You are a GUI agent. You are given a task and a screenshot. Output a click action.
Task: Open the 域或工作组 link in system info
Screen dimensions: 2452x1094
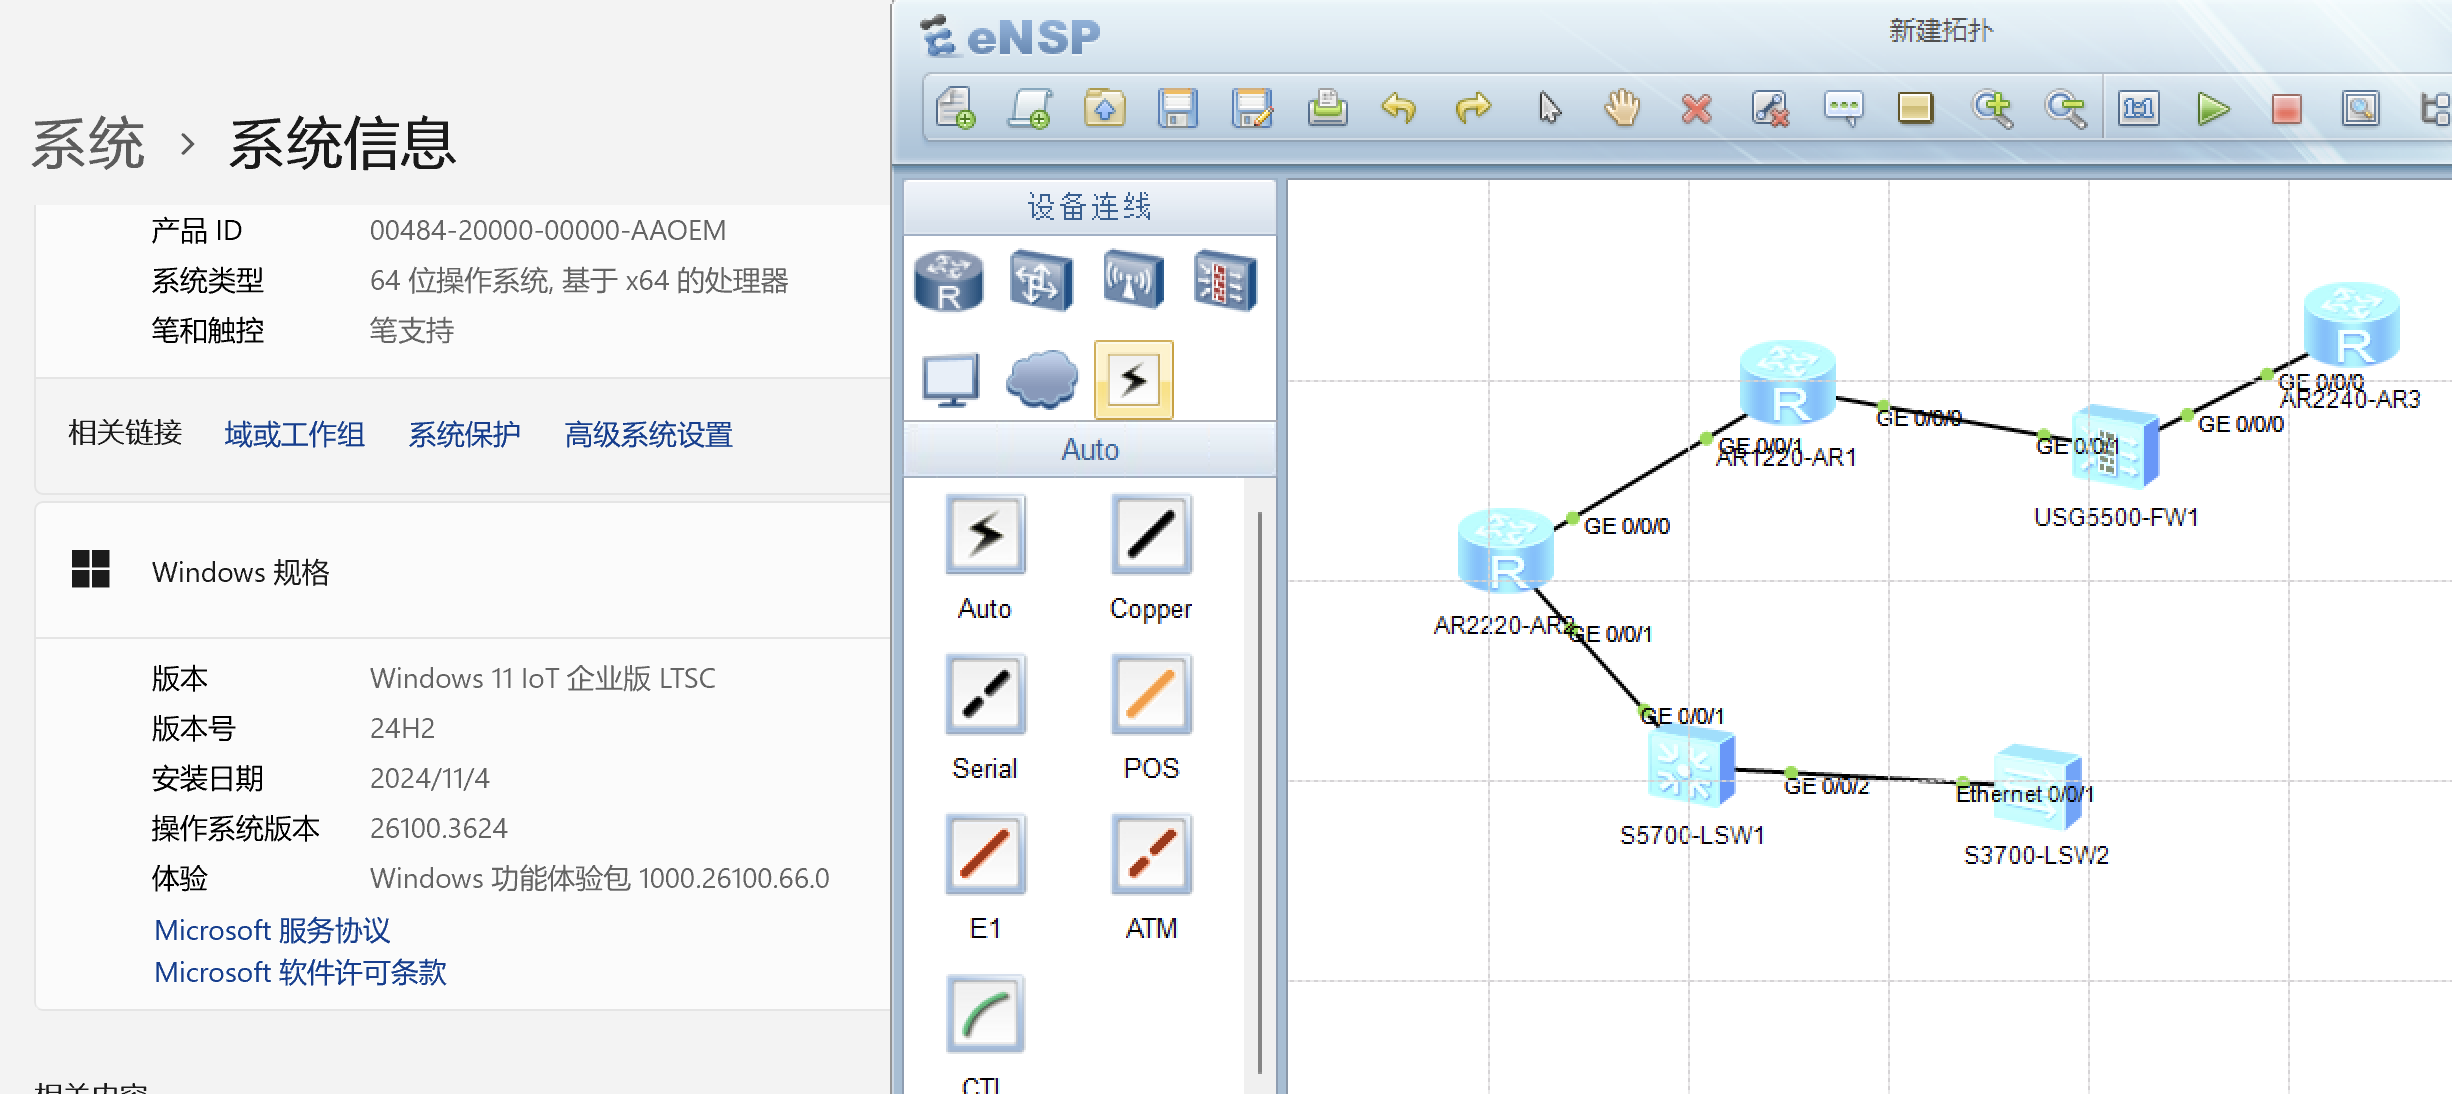294,434
